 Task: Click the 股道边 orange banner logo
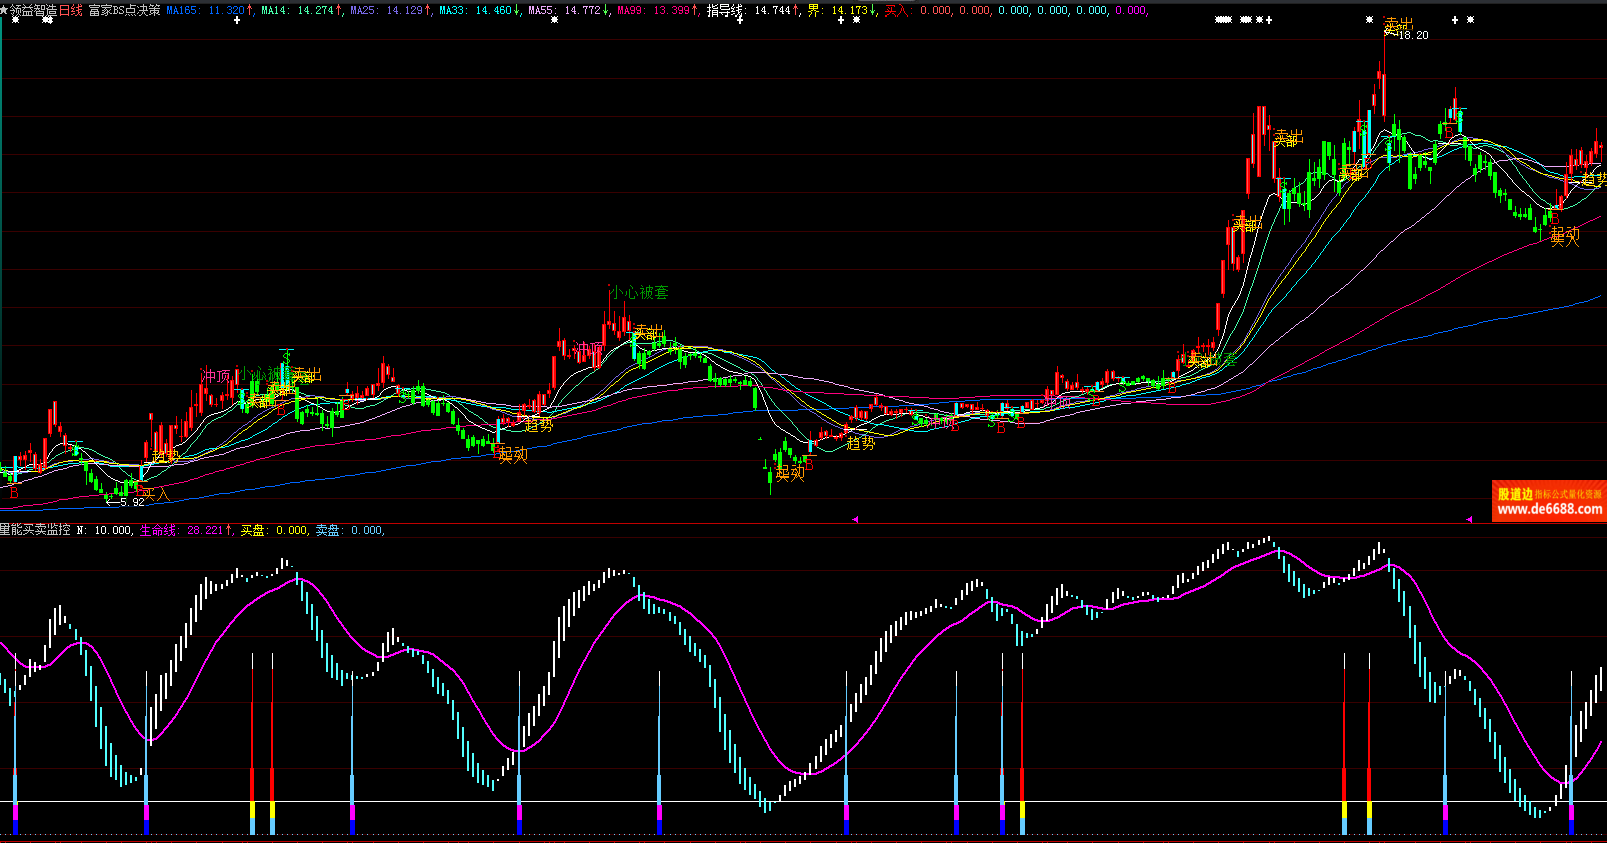coord(1515,494)
